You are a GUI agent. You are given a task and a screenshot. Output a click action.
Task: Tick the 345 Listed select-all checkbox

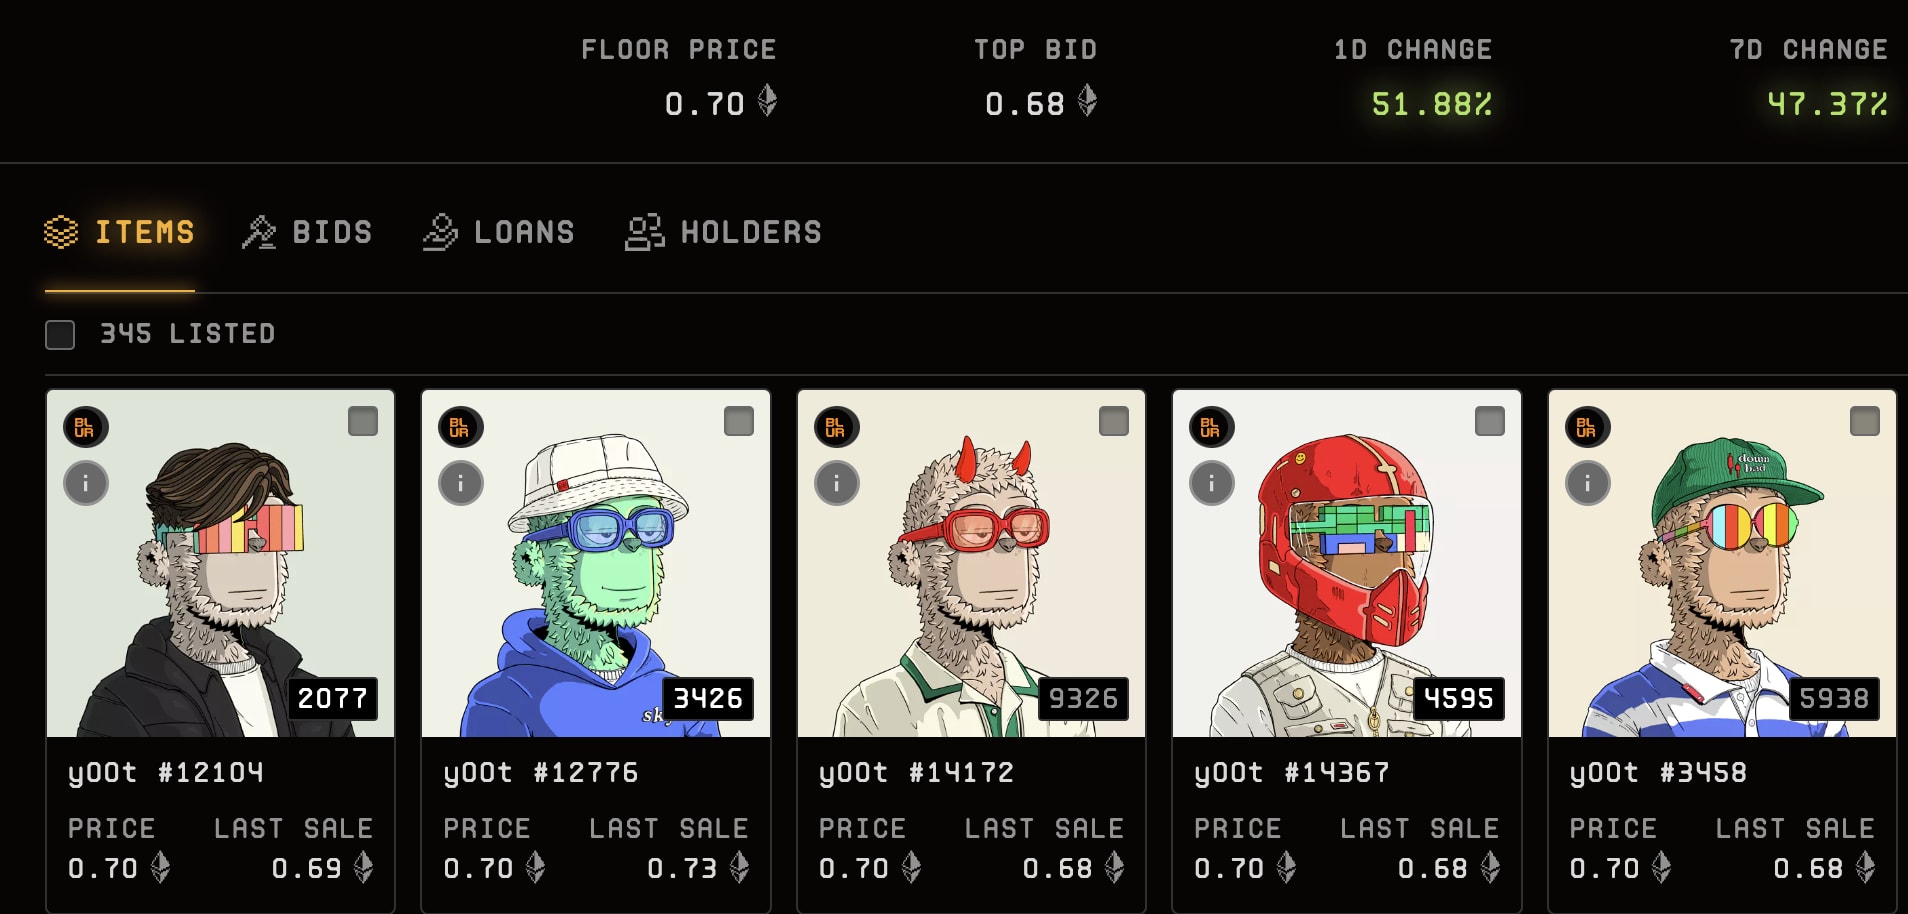[60, 335]
